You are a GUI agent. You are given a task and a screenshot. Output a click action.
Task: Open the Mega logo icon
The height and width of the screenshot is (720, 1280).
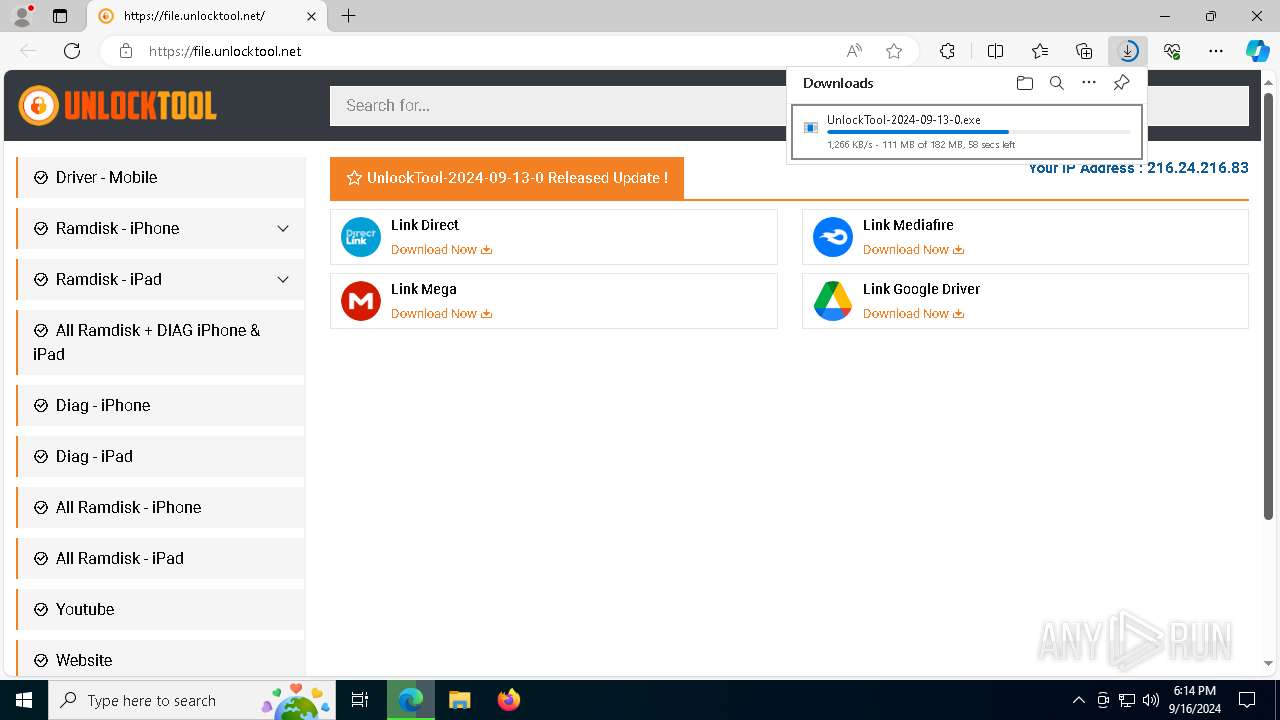361,301
